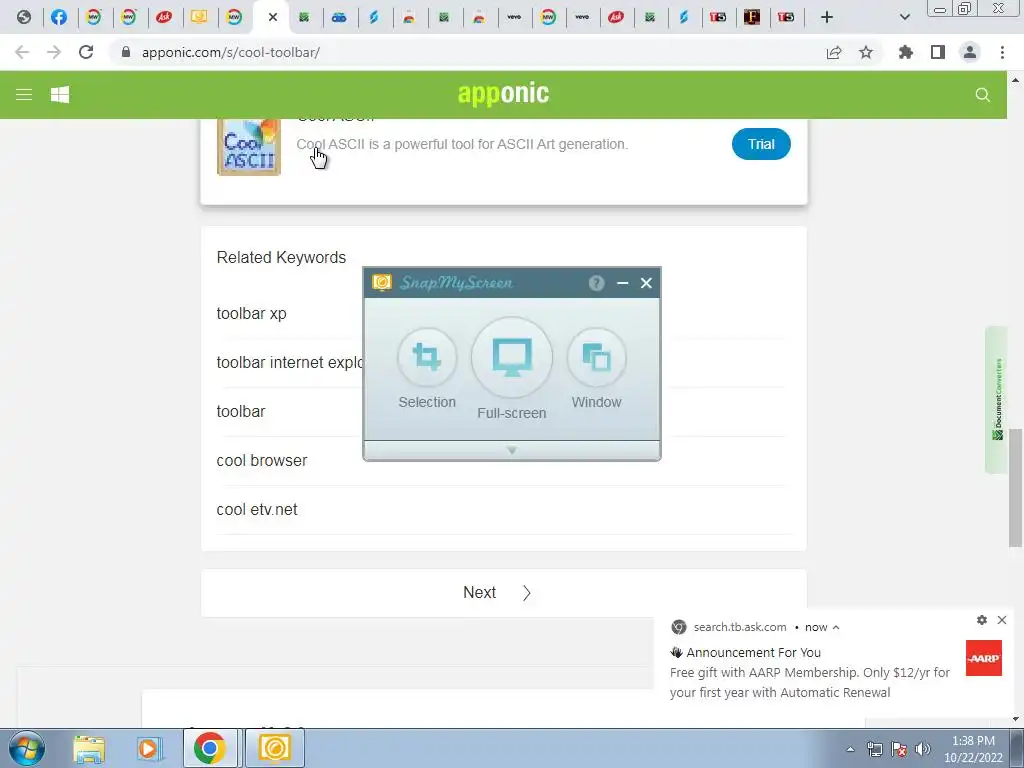Show hidden system tray icons
1024x768 pixels.
[850, 749]
